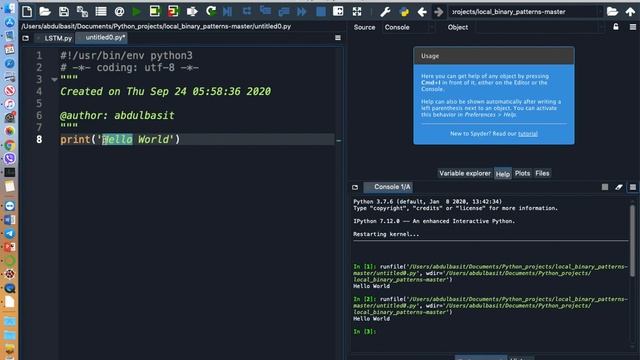Image resolution: width=640 pixels, height=360 pixels.
Task: Maximize the current pane
Action: [x=338, y=11]
